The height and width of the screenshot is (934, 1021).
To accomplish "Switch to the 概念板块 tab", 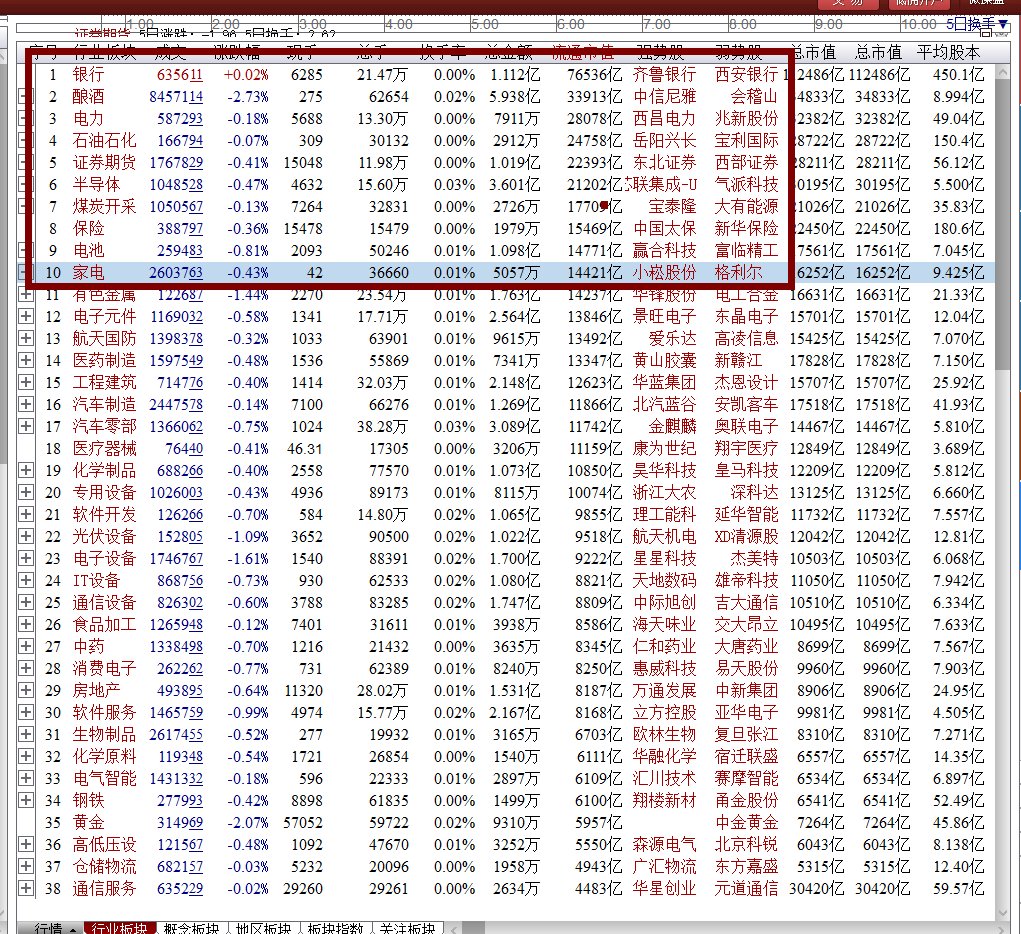I will coord(190,928).
